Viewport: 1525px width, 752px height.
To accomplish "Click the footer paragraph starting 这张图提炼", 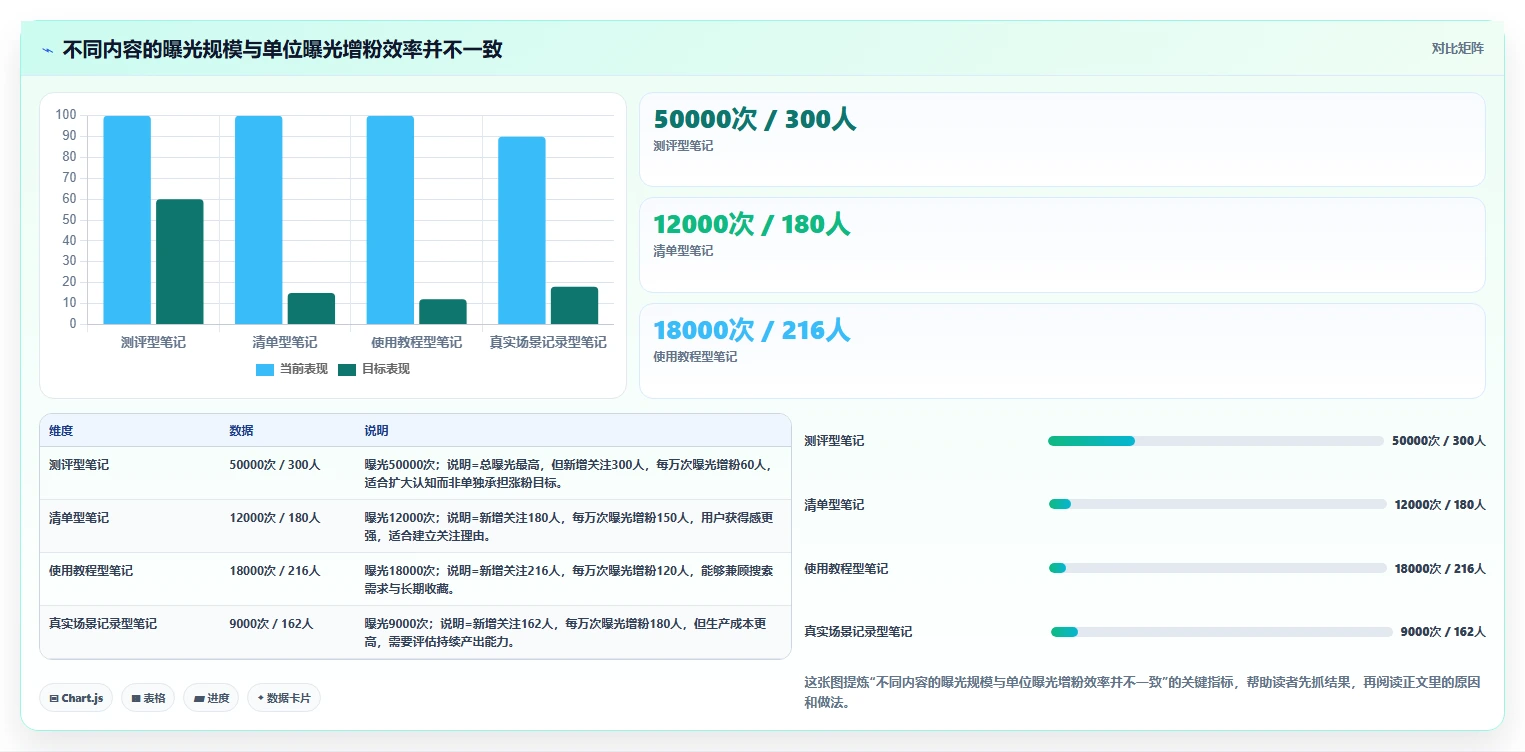I will 1142,692.
